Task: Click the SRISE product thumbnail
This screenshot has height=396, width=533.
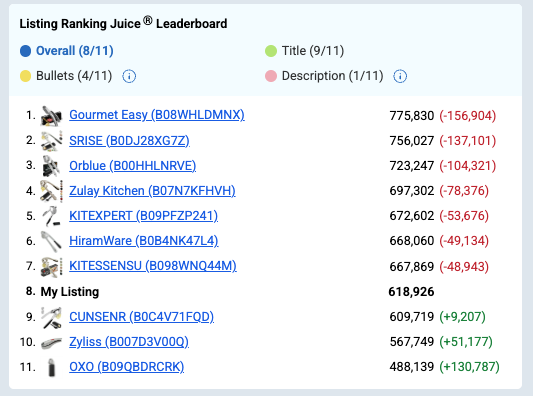Action: click(x=51, y=141)
